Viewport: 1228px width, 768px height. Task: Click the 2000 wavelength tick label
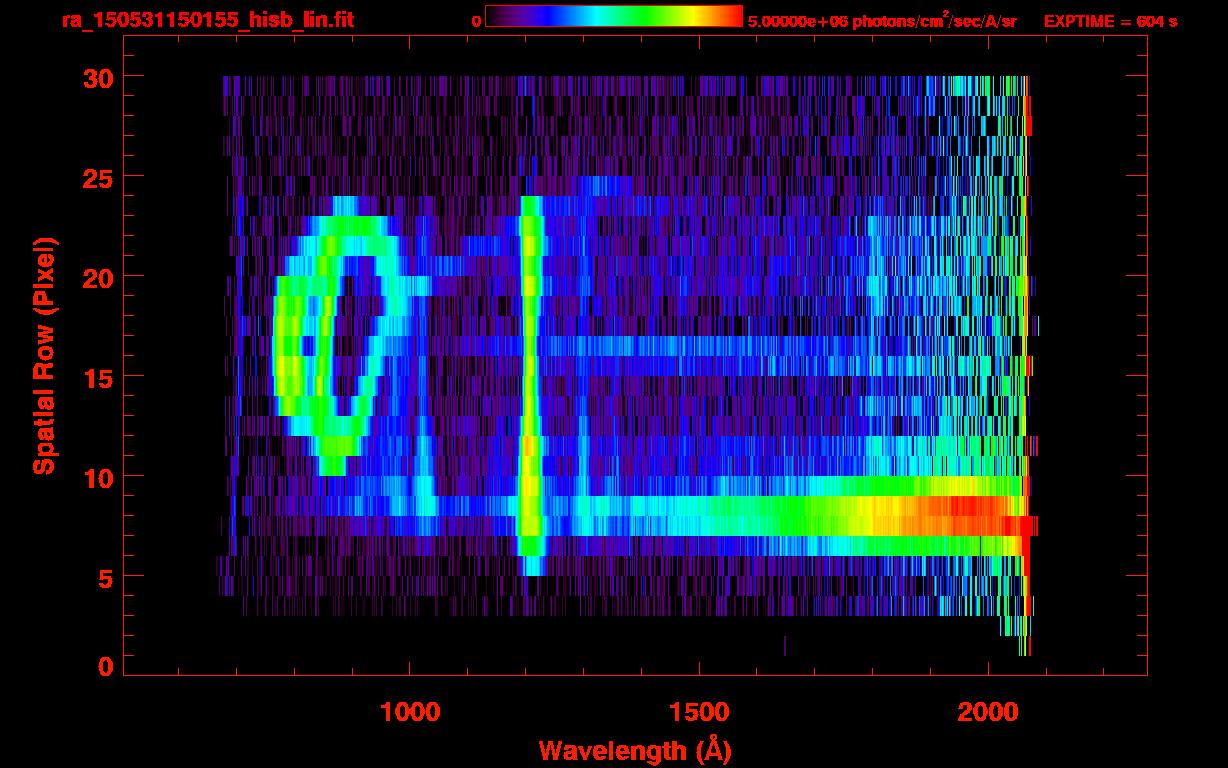987,712
